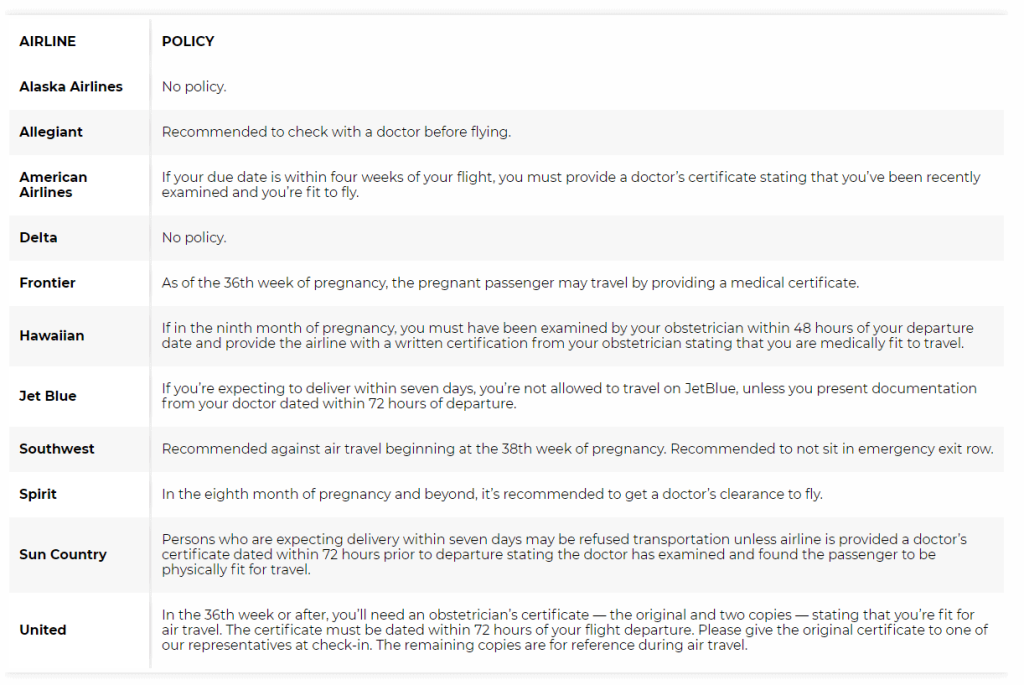Select the Sun Country row label
The height and width of the screenshot is (685, 1024).
pos(63,555)
